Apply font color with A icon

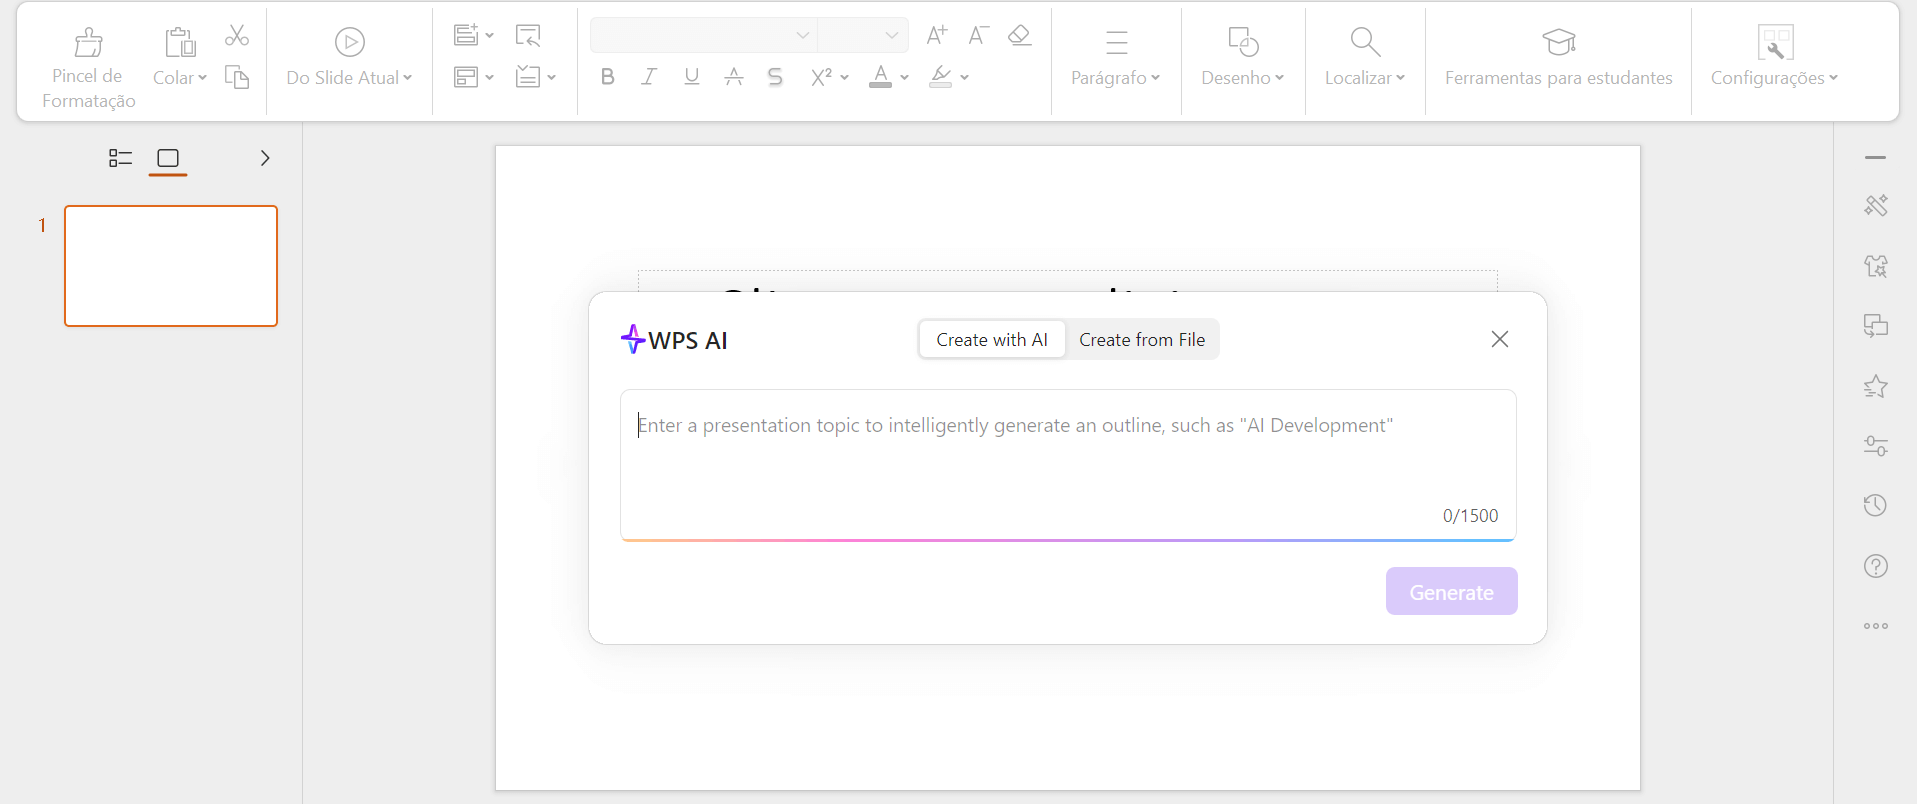pyautogui.click(x=880, y=76)
